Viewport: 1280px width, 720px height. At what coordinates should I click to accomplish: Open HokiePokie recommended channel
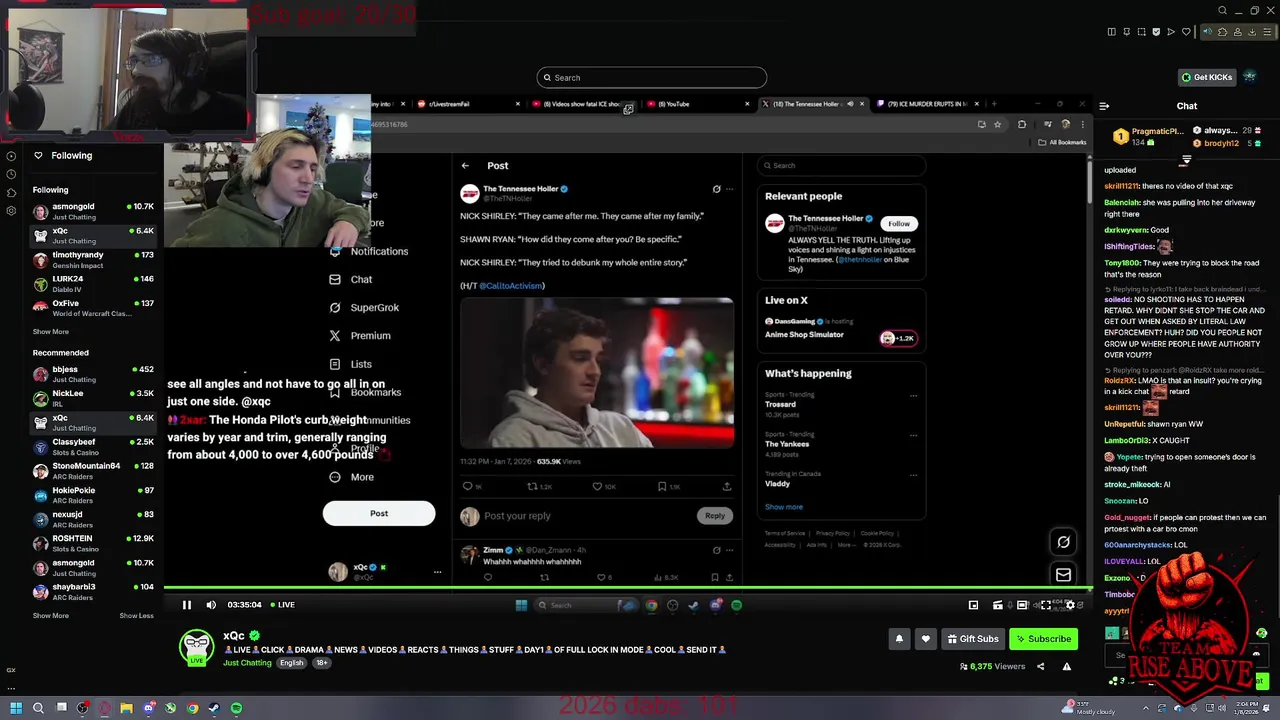pyautogui.click(x=92, y=495)
